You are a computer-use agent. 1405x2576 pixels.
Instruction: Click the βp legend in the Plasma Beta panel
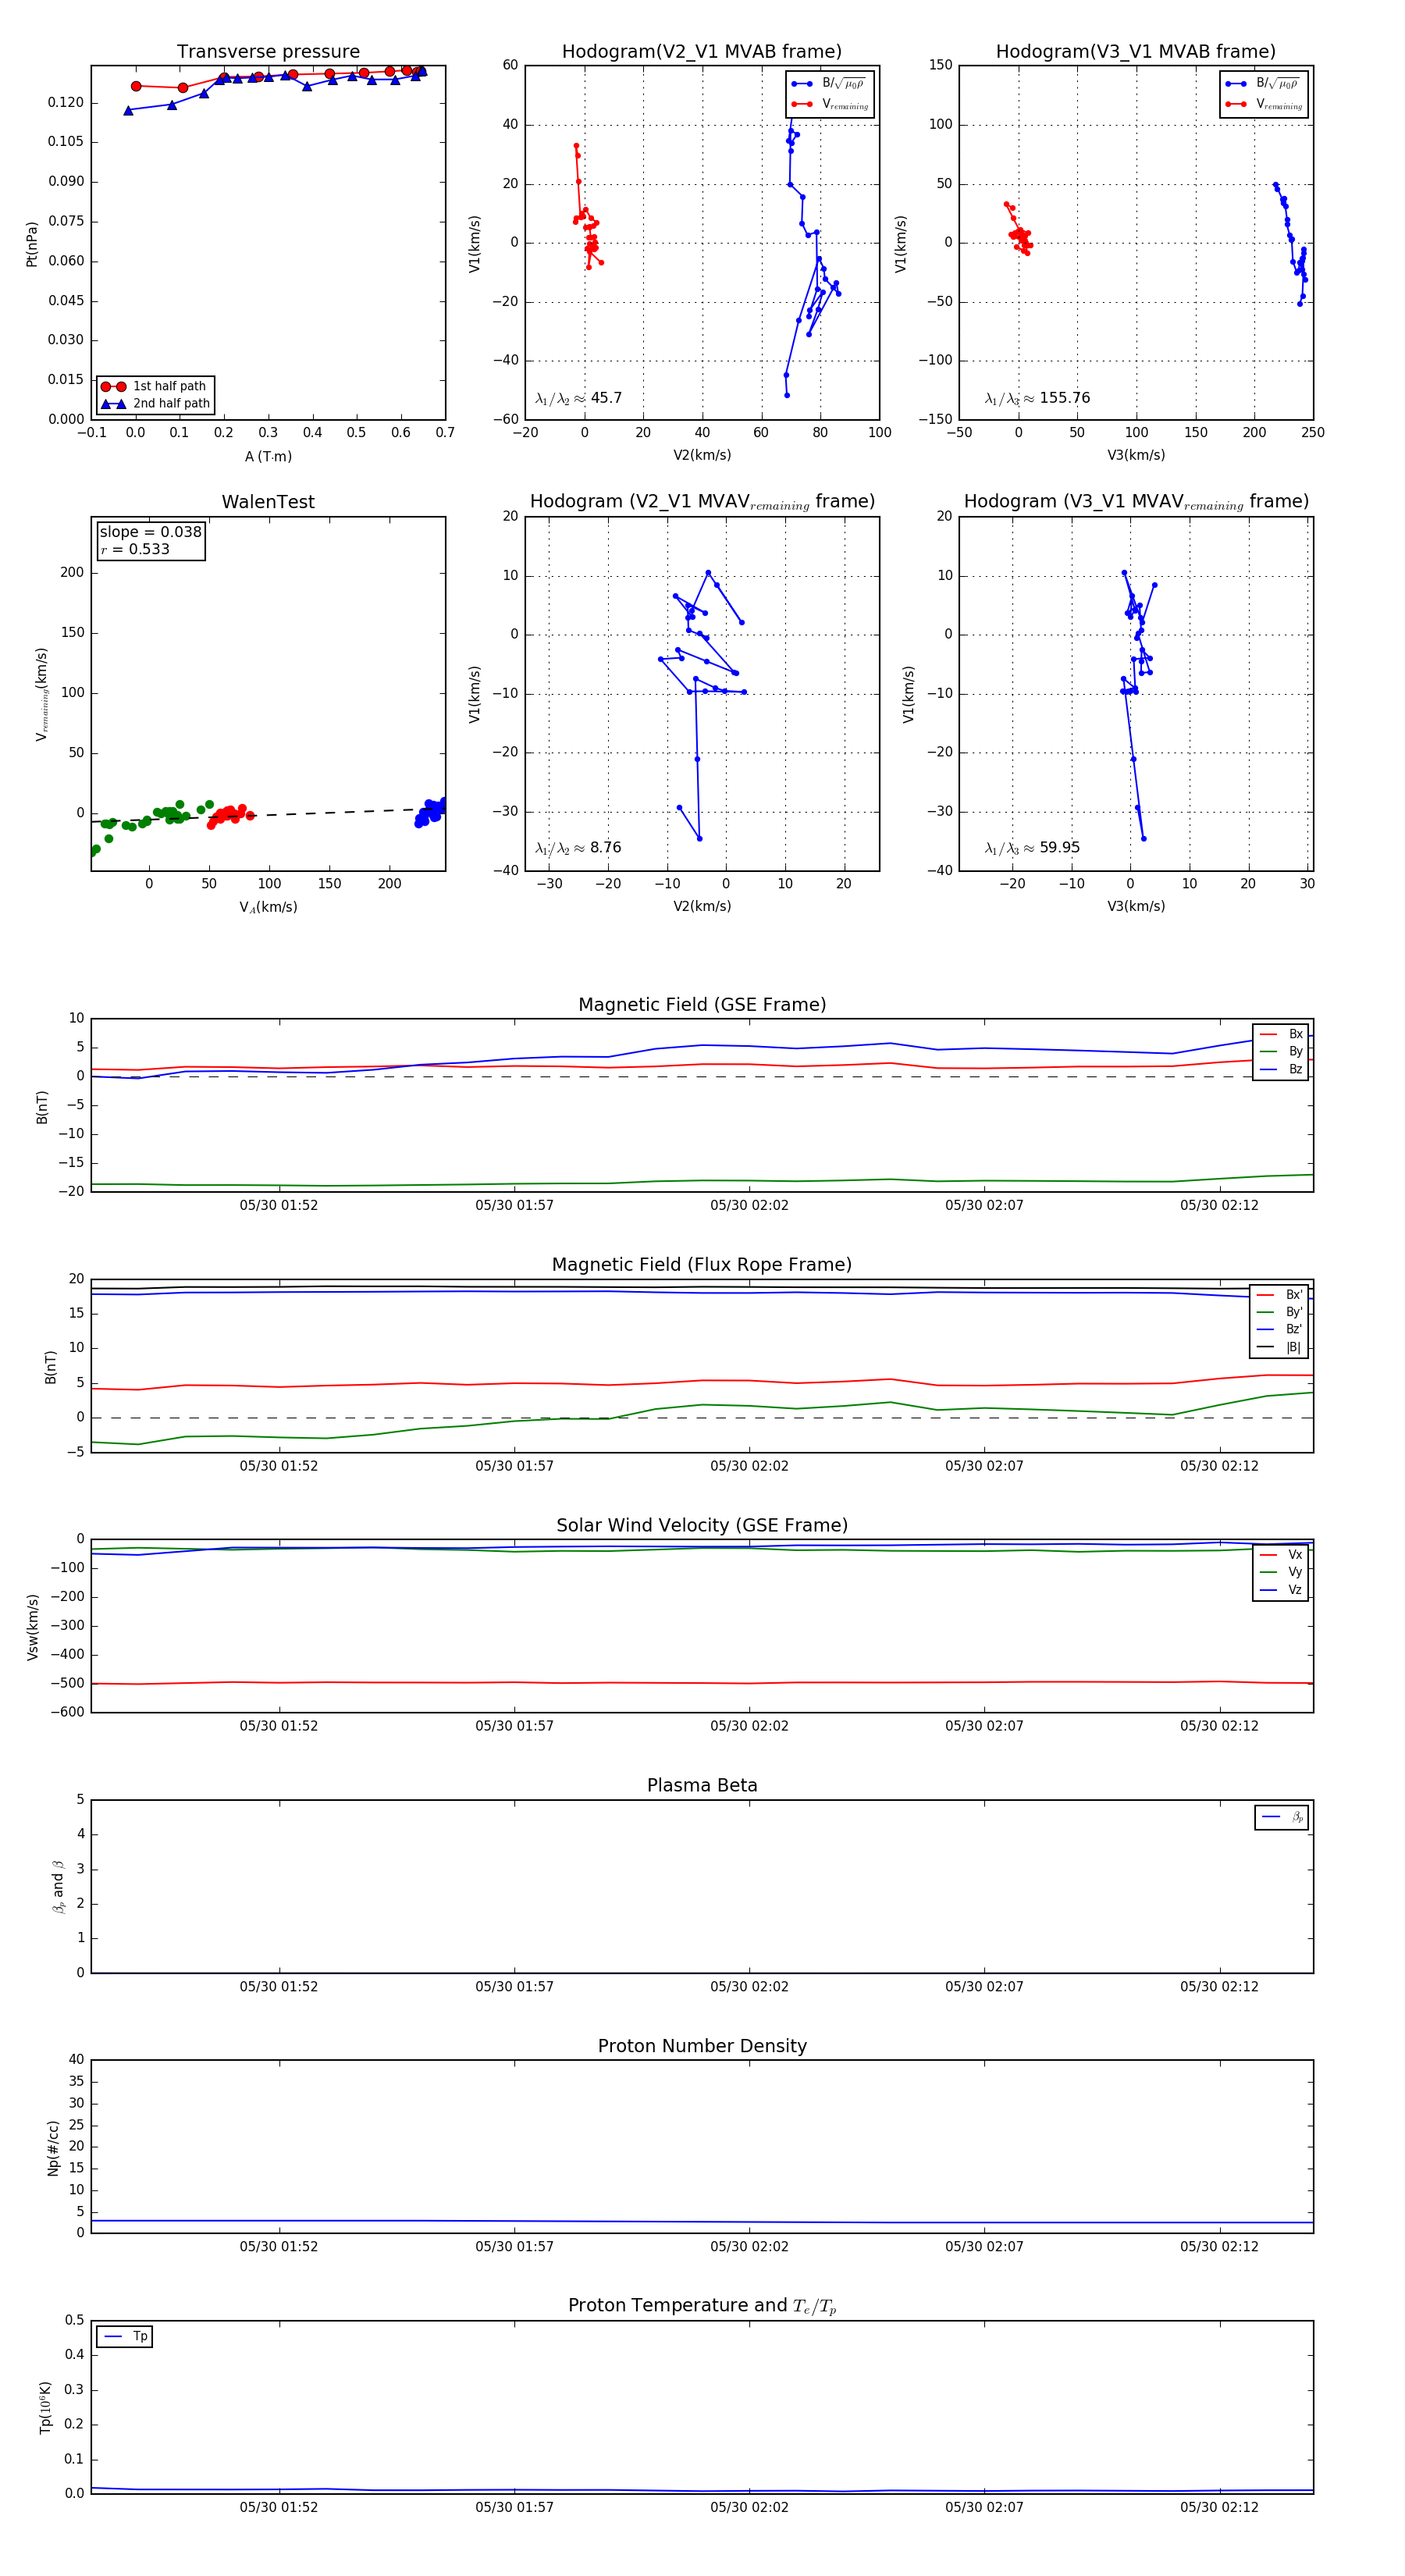[x=1282, y=1817]
